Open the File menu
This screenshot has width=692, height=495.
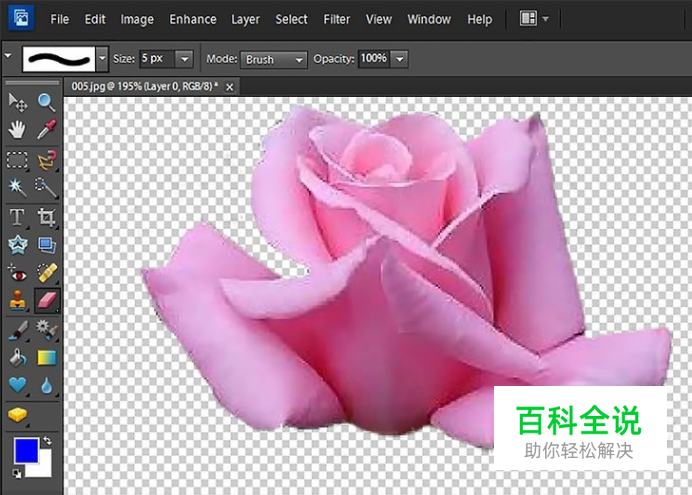pyautogui.click(x=60, y=19)
